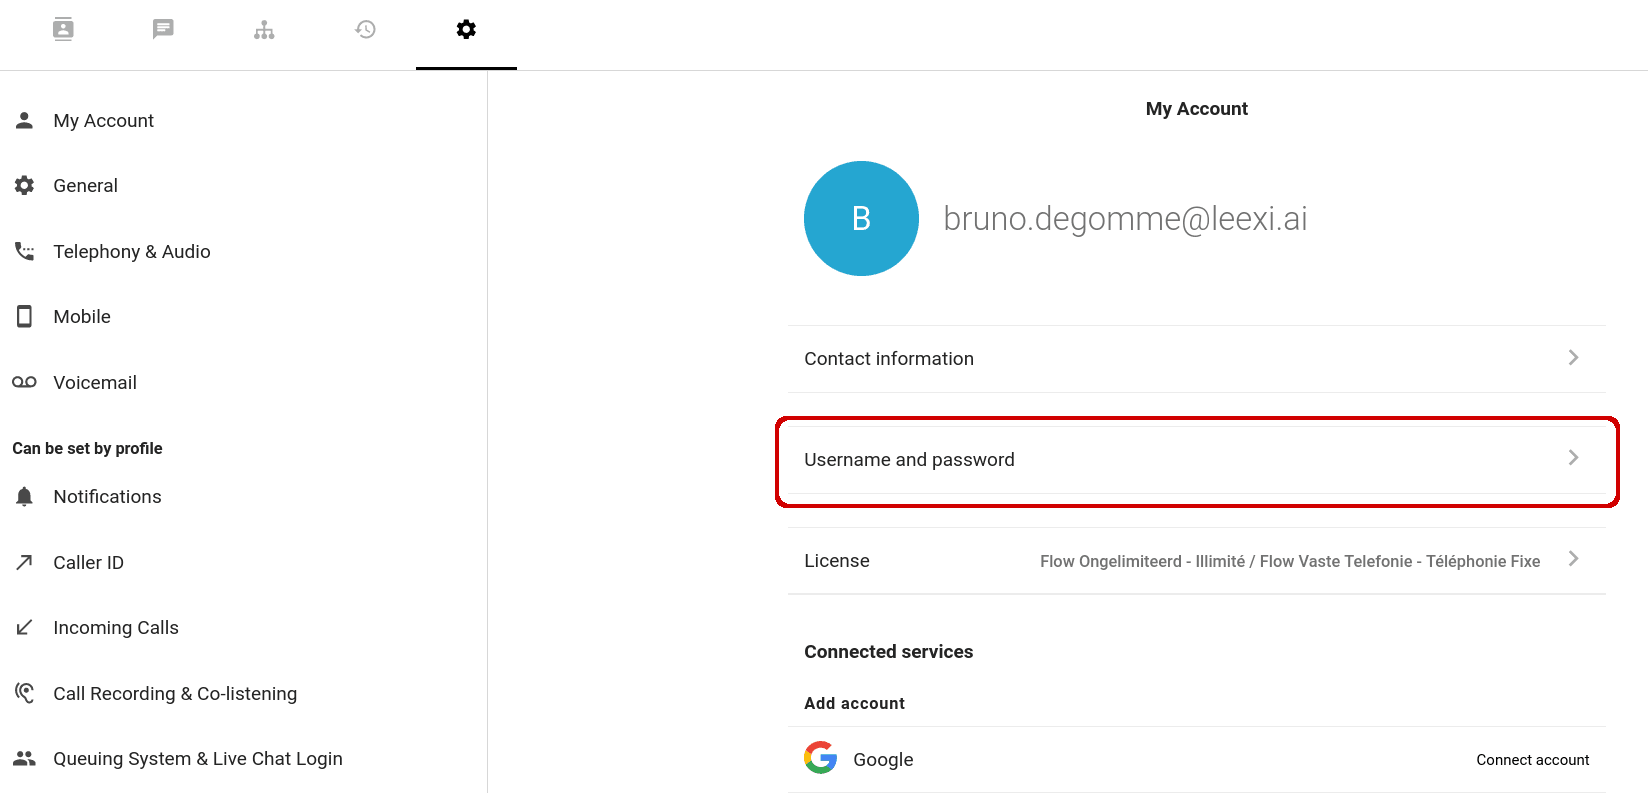The image size is (1648, 793).
Task: Click the Google logo icon
Action: coord(820,758)
